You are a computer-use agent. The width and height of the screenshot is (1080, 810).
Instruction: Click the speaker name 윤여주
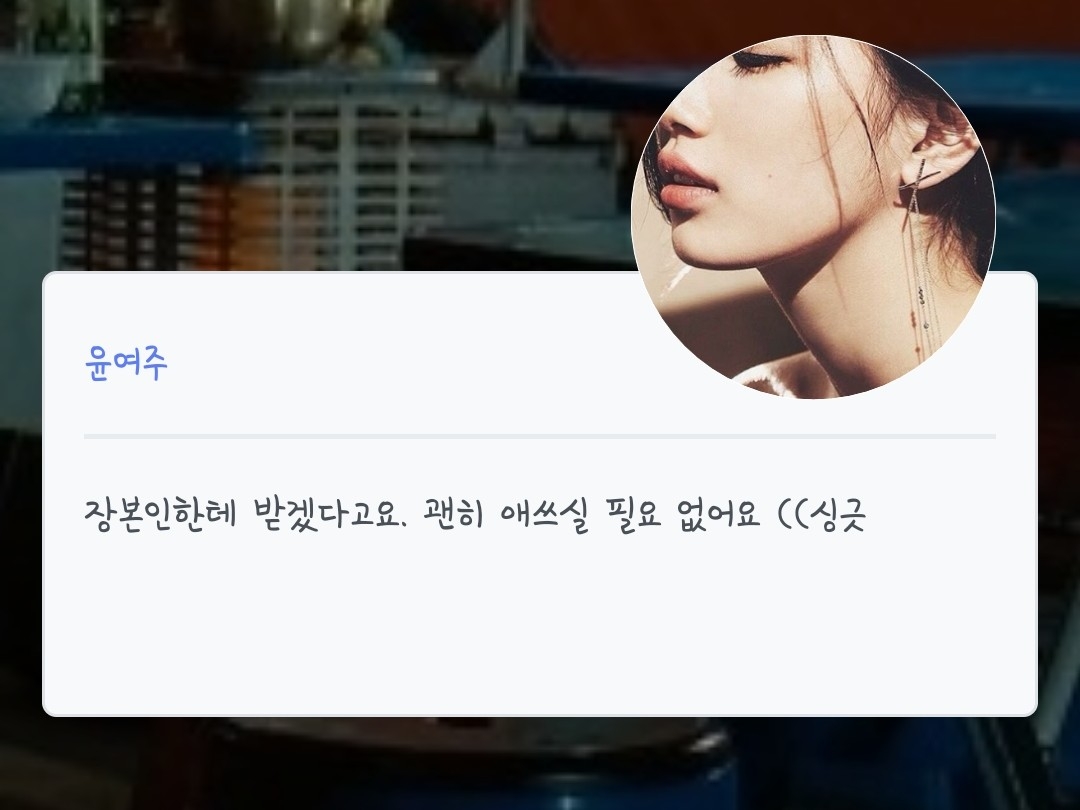click(x=126, y=363)
